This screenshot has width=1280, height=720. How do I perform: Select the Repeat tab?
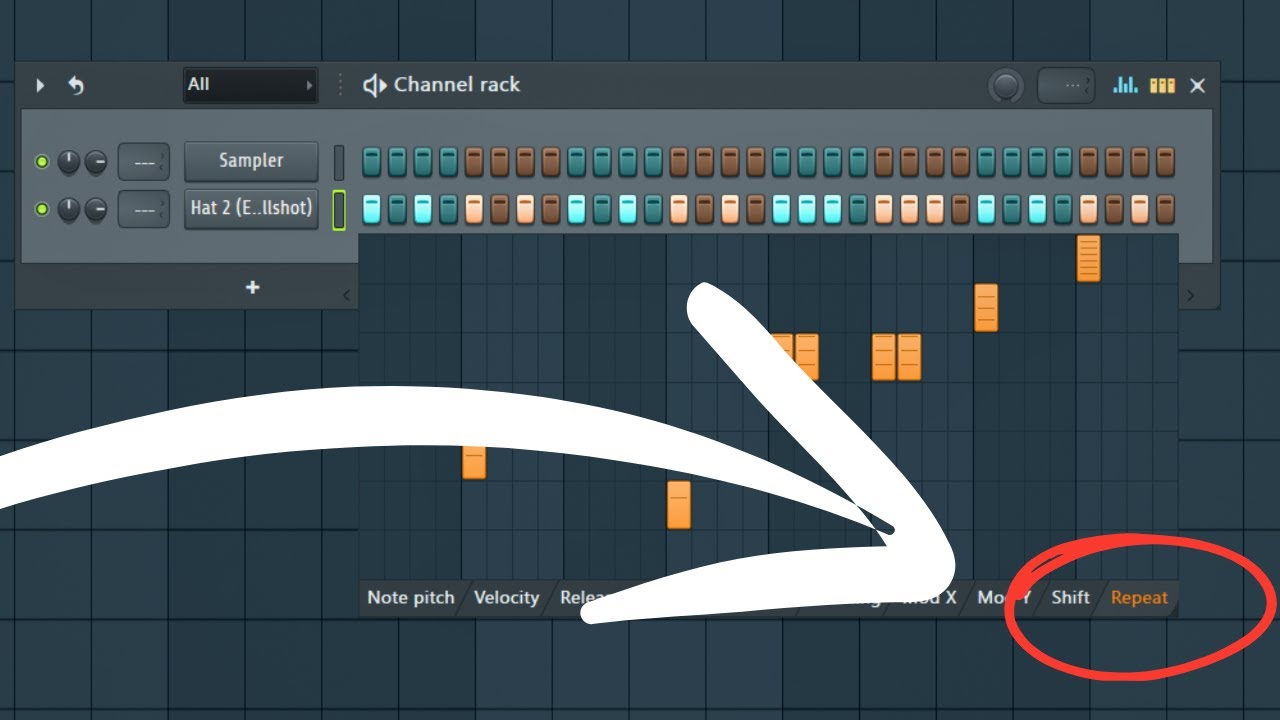pos(1139,598)
